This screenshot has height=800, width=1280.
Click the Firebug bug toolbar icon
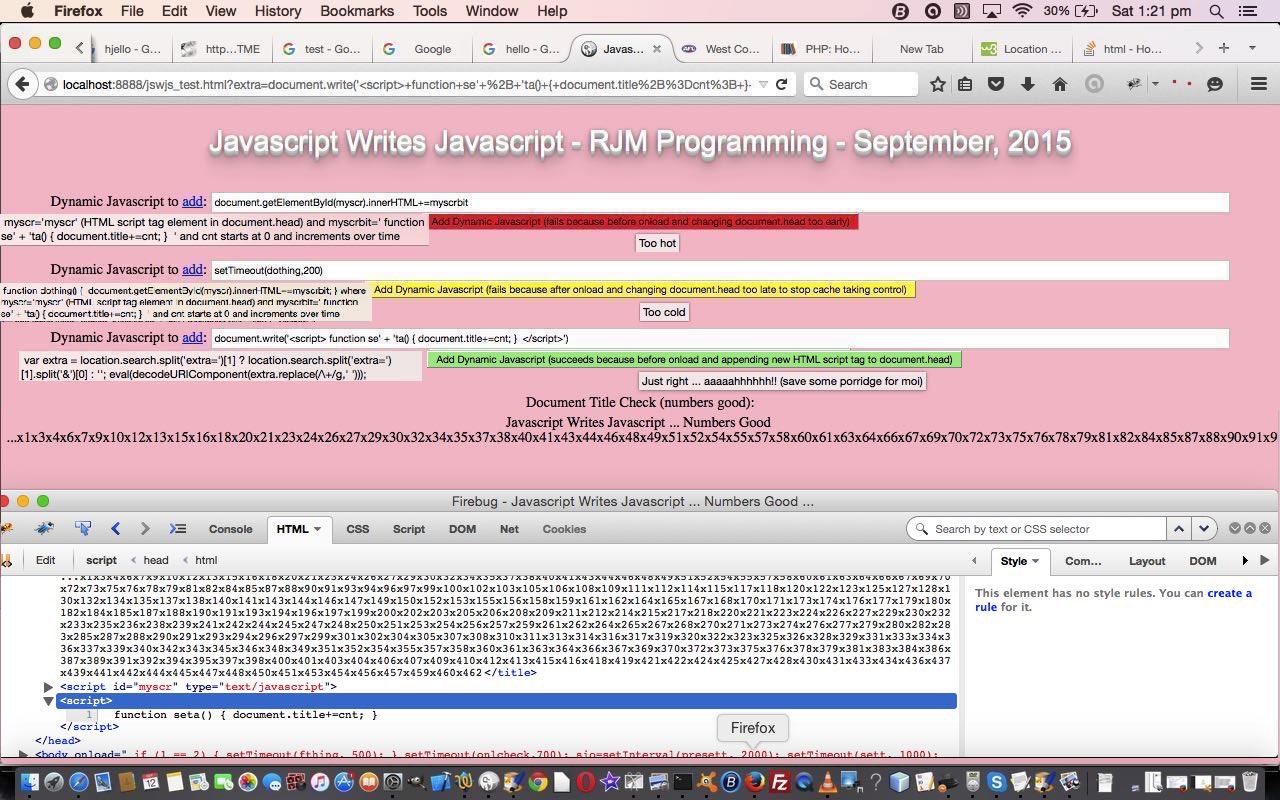(1133, 85)
